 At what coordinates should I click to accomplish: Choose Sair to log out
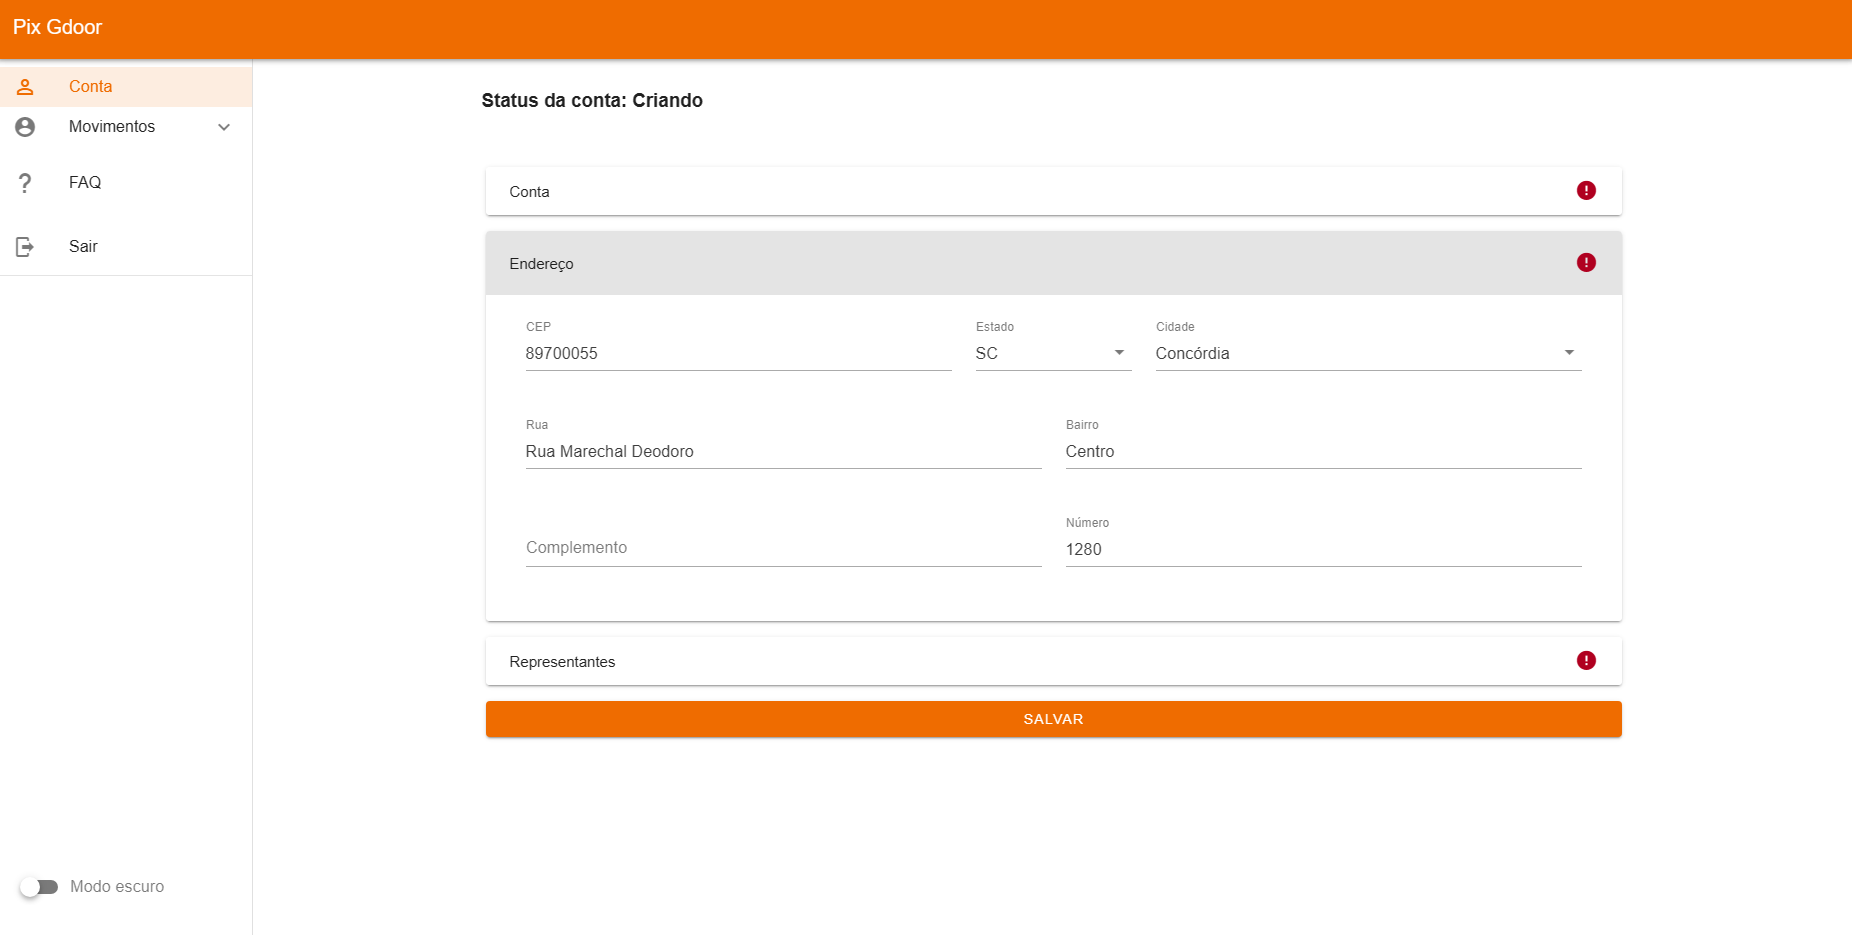[126, 247]
